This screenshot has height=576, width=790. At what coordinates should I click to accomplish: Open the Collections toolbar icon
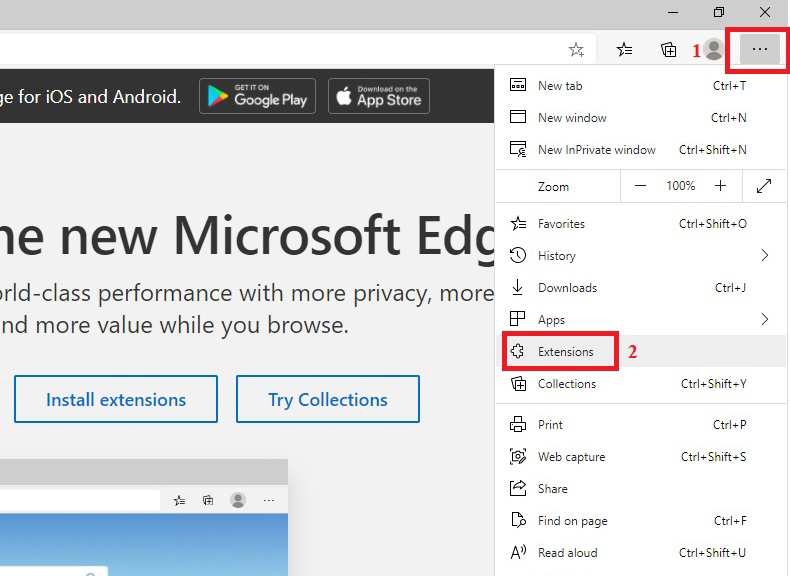pos(669,49)
